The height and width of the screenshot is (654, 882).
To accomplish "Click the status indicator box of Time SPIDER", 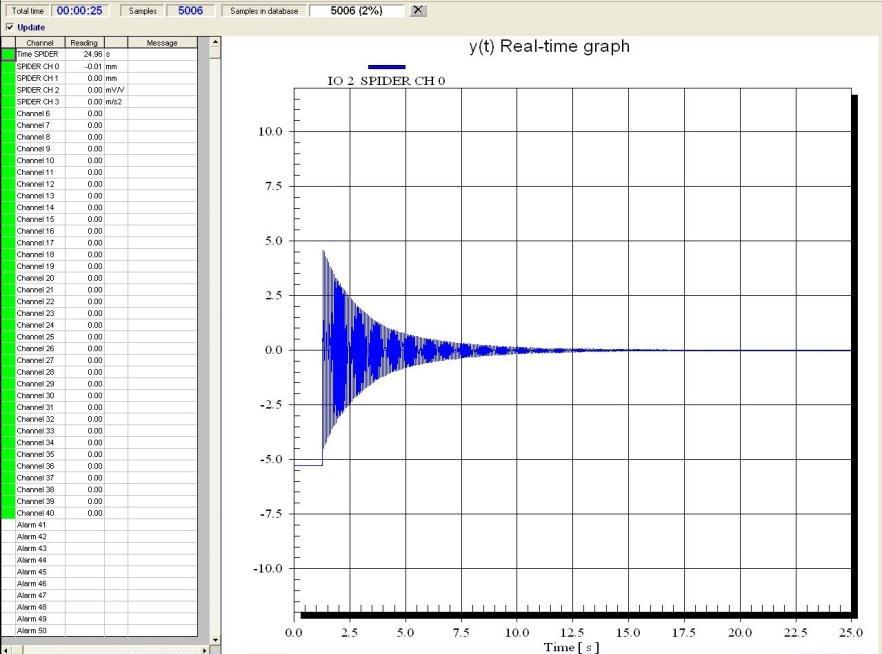I will point(8,54).
